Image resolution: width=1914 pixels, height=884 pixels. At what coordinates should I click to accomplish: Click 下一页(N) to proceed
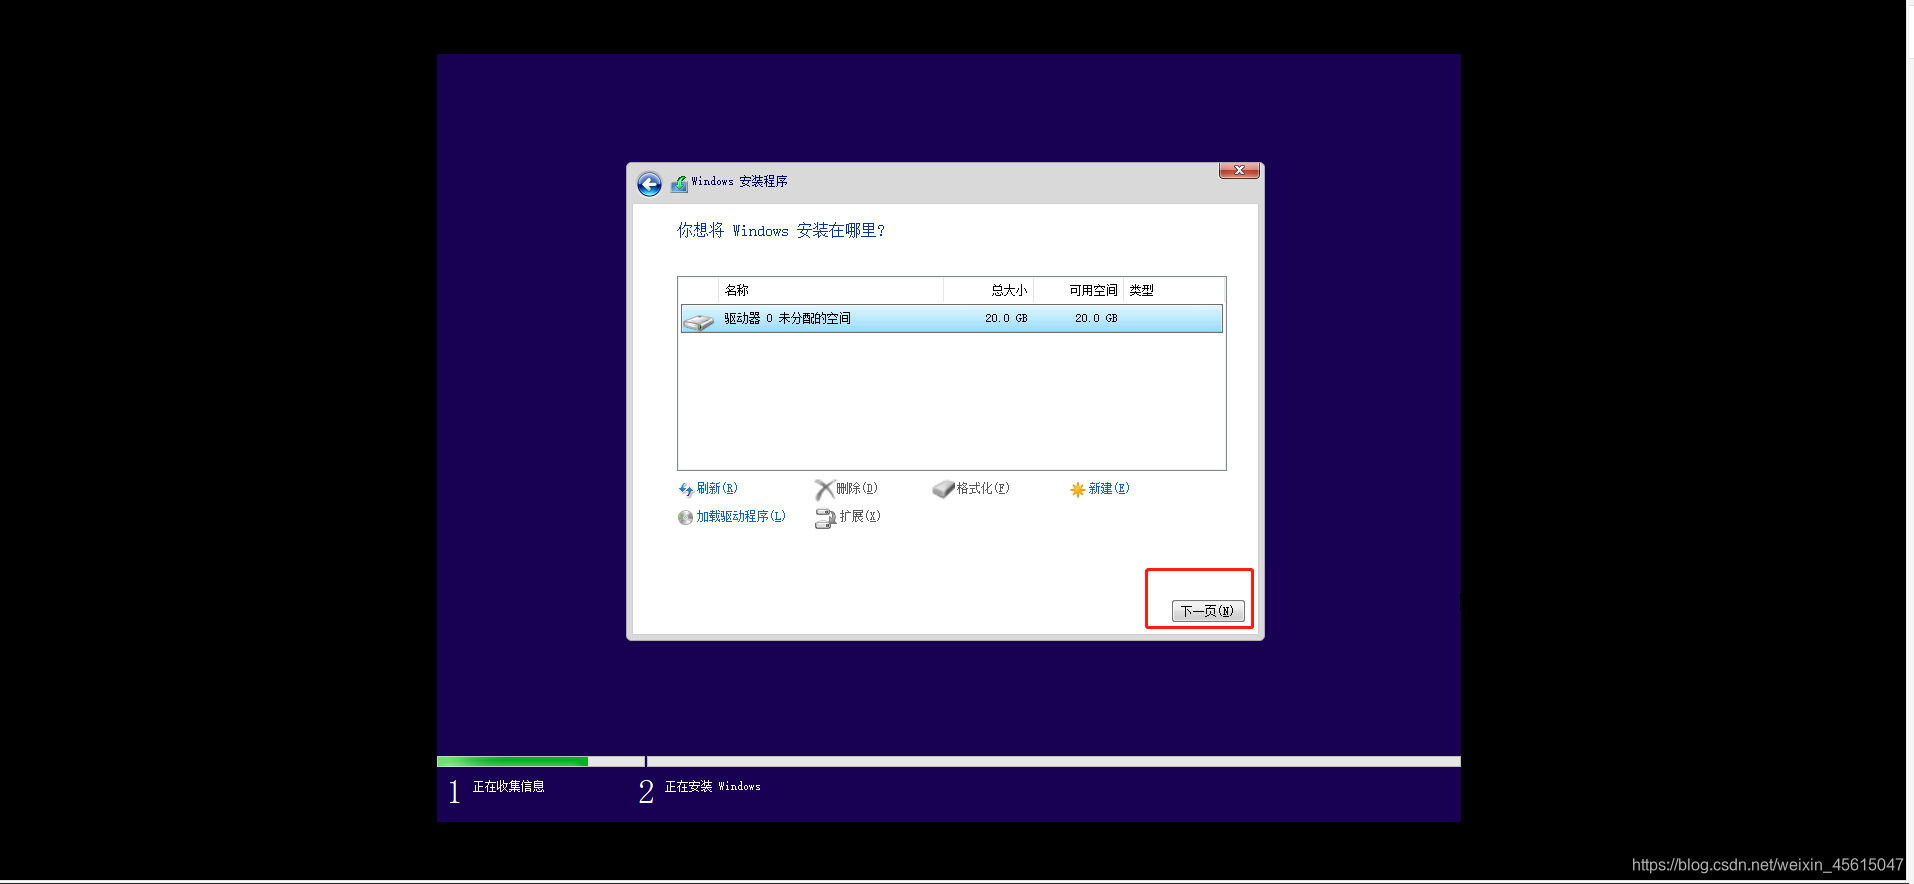(1208, 611)
